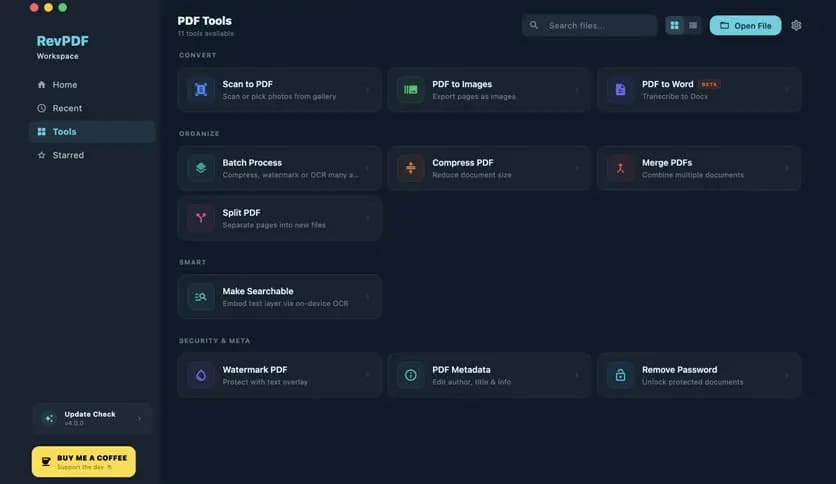Click the Compress PDF chevron arrow
836x484 pixels.
coord(577,168)
